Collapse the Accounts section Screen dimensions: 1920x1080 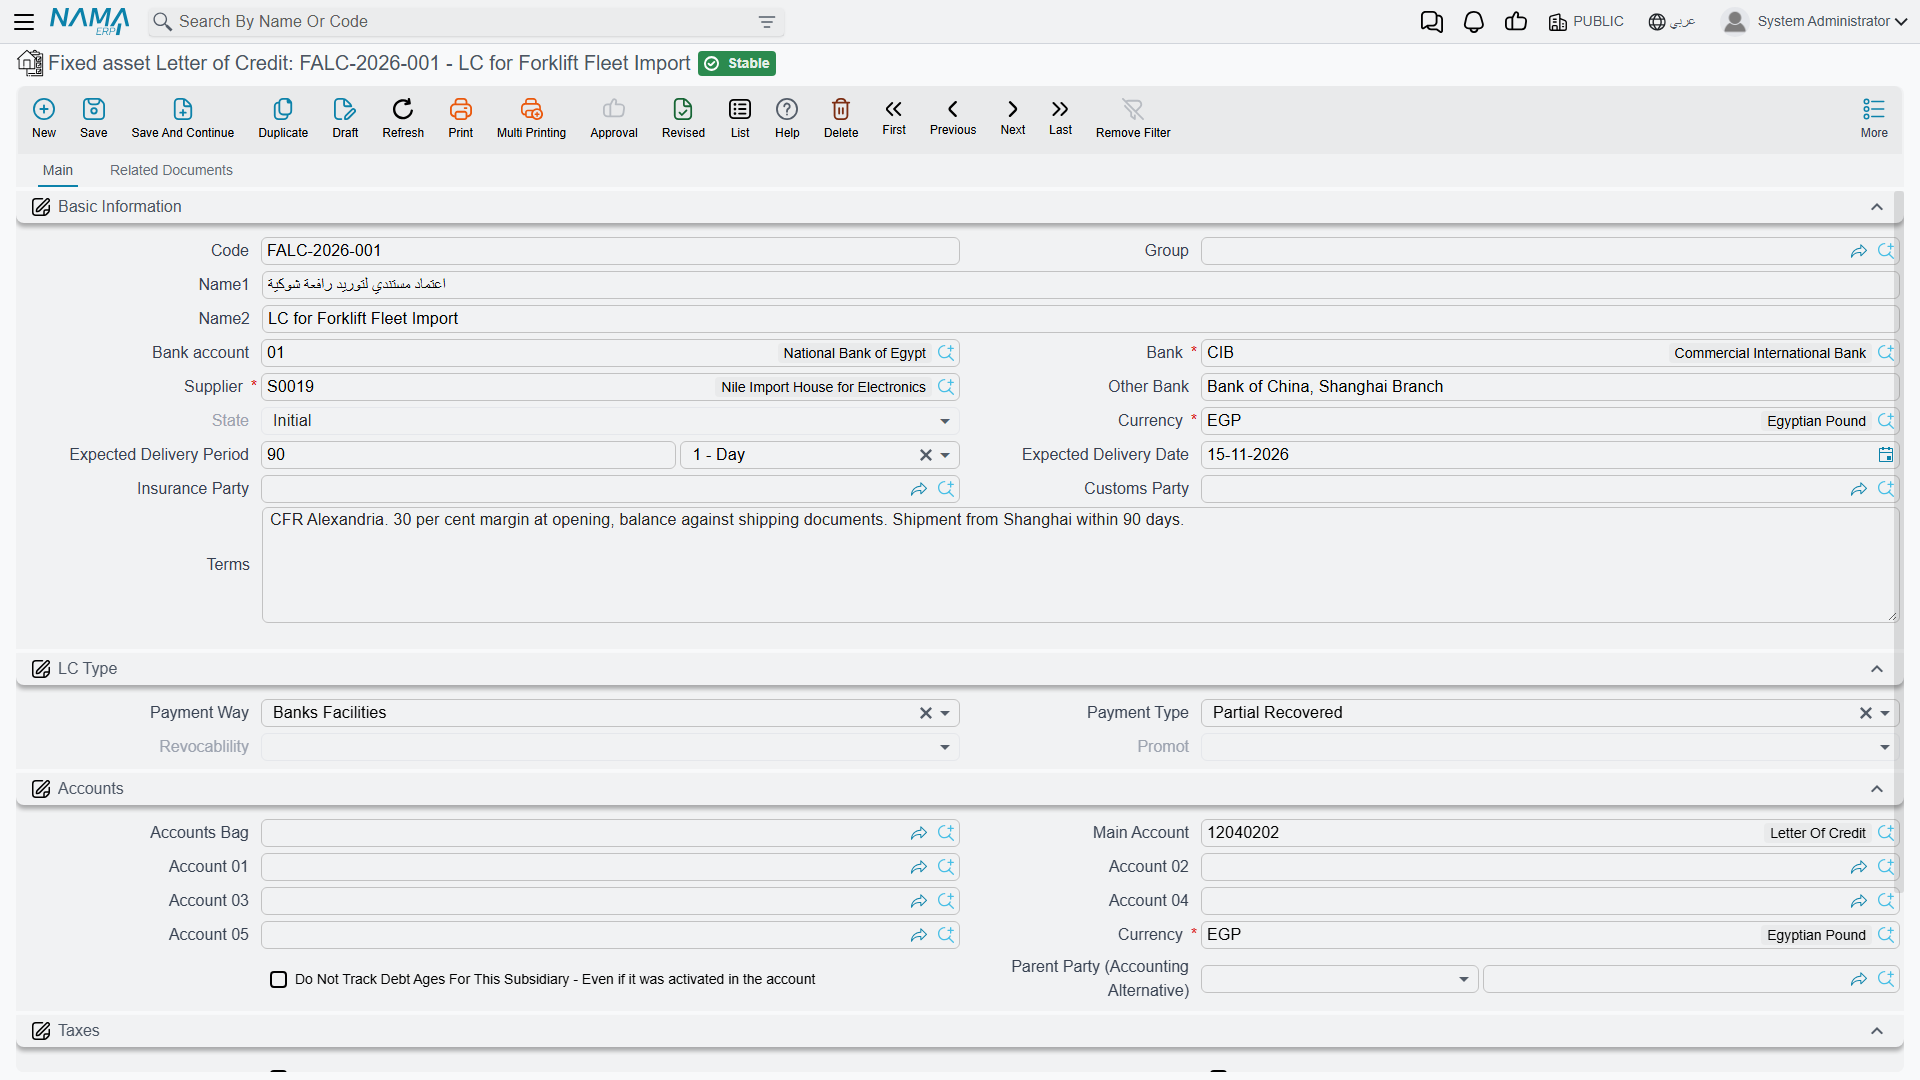point(1877,789)
